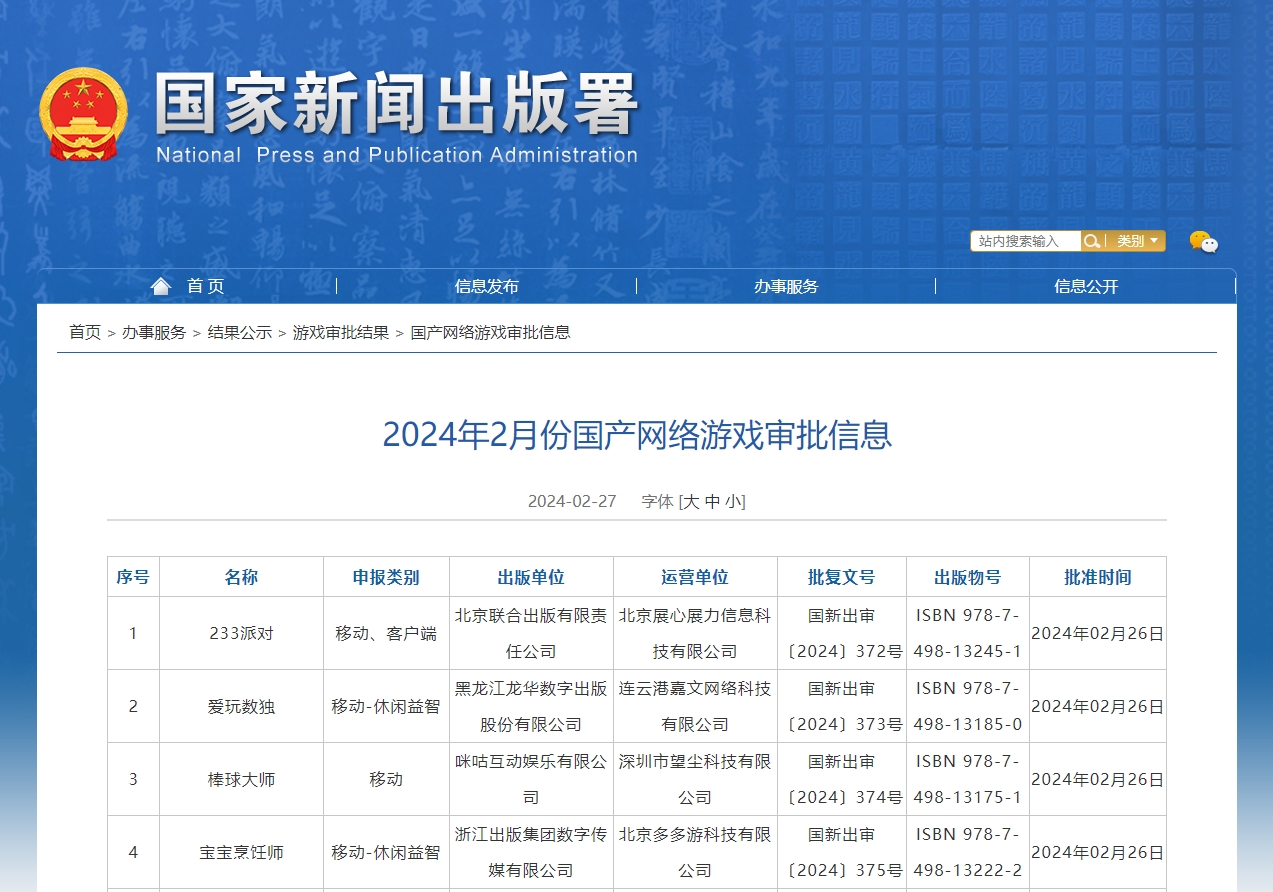Screen dimensions: 1273x892
Task: Set font size to 小
Action: coord(733,502)
